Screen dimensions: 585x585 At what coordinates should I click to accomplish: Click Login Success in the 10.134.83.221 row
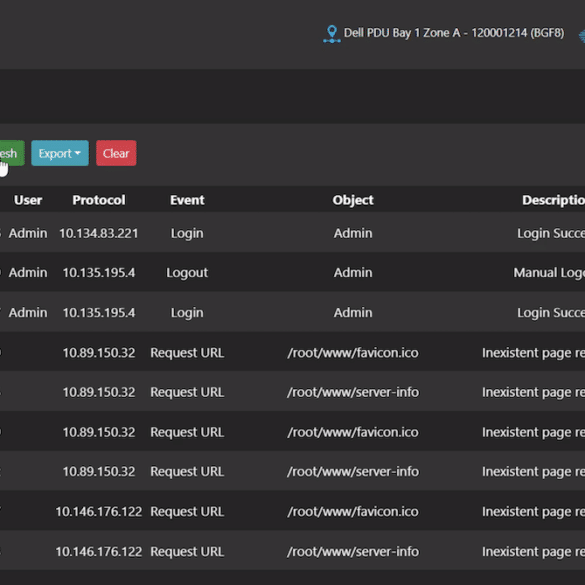click(x=551, y=233)
